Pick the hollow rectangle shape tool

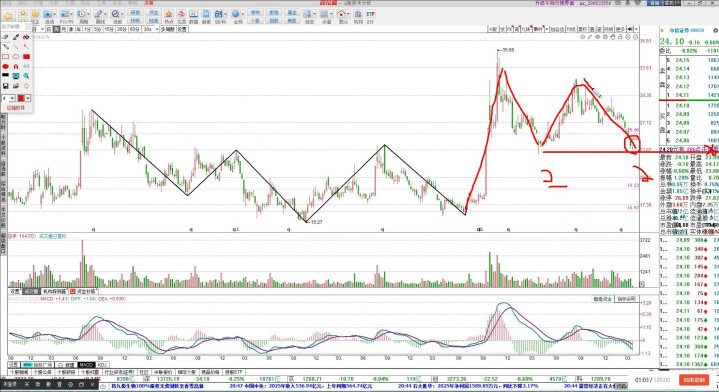click(x=6, y=57)
